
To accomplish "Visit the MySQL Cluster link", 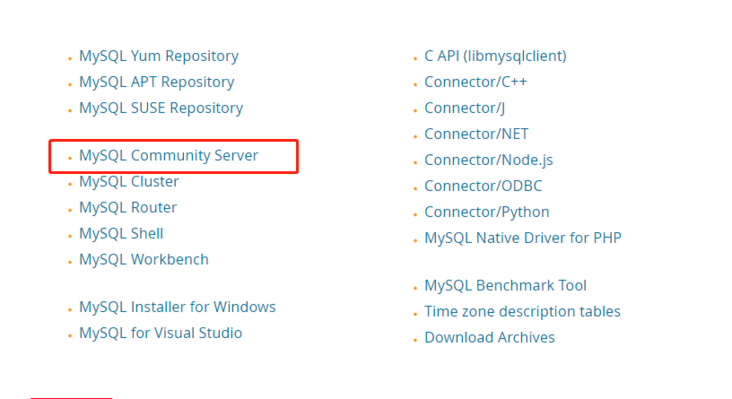I will [129, 182].
